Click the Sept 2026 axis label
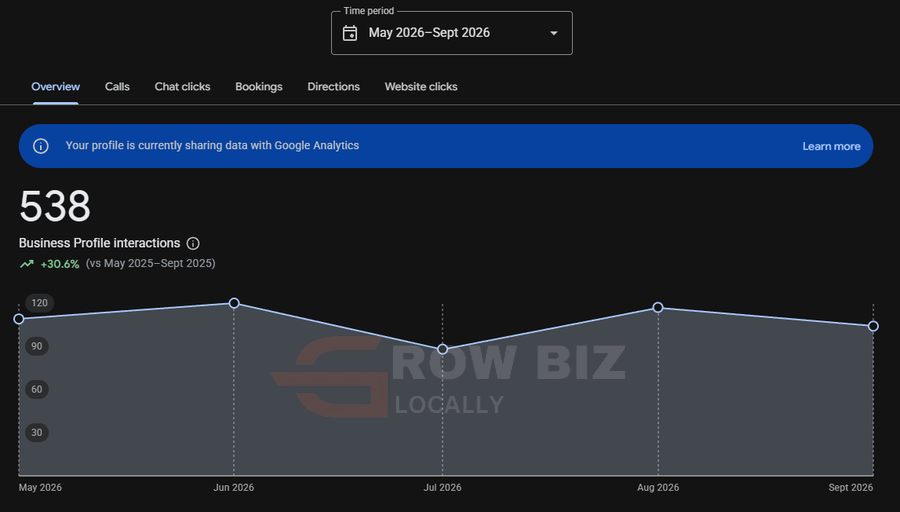900x512 pixels. [x=851, y=487]
